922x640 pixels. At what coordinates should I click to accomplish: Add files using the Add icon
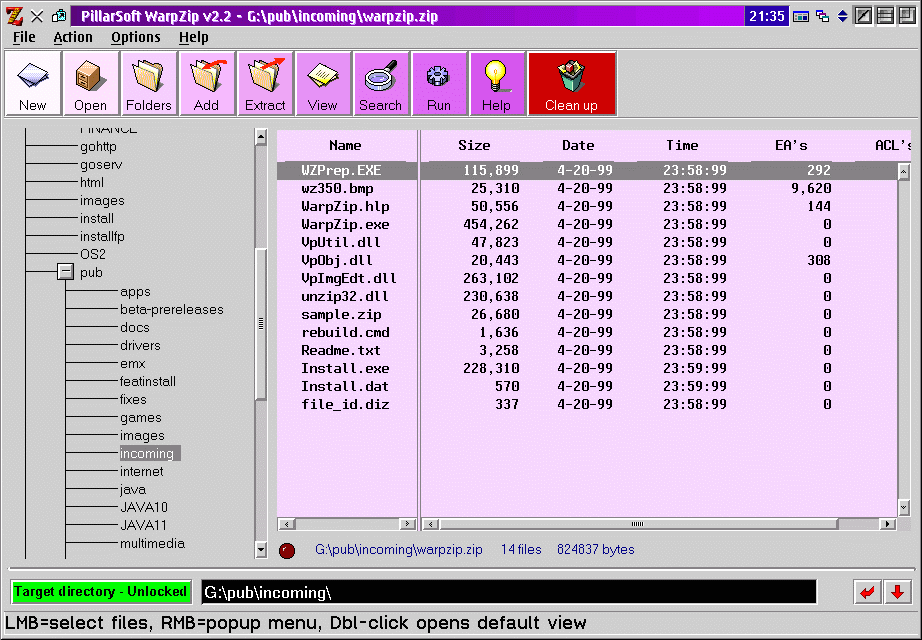coord(206,83)
